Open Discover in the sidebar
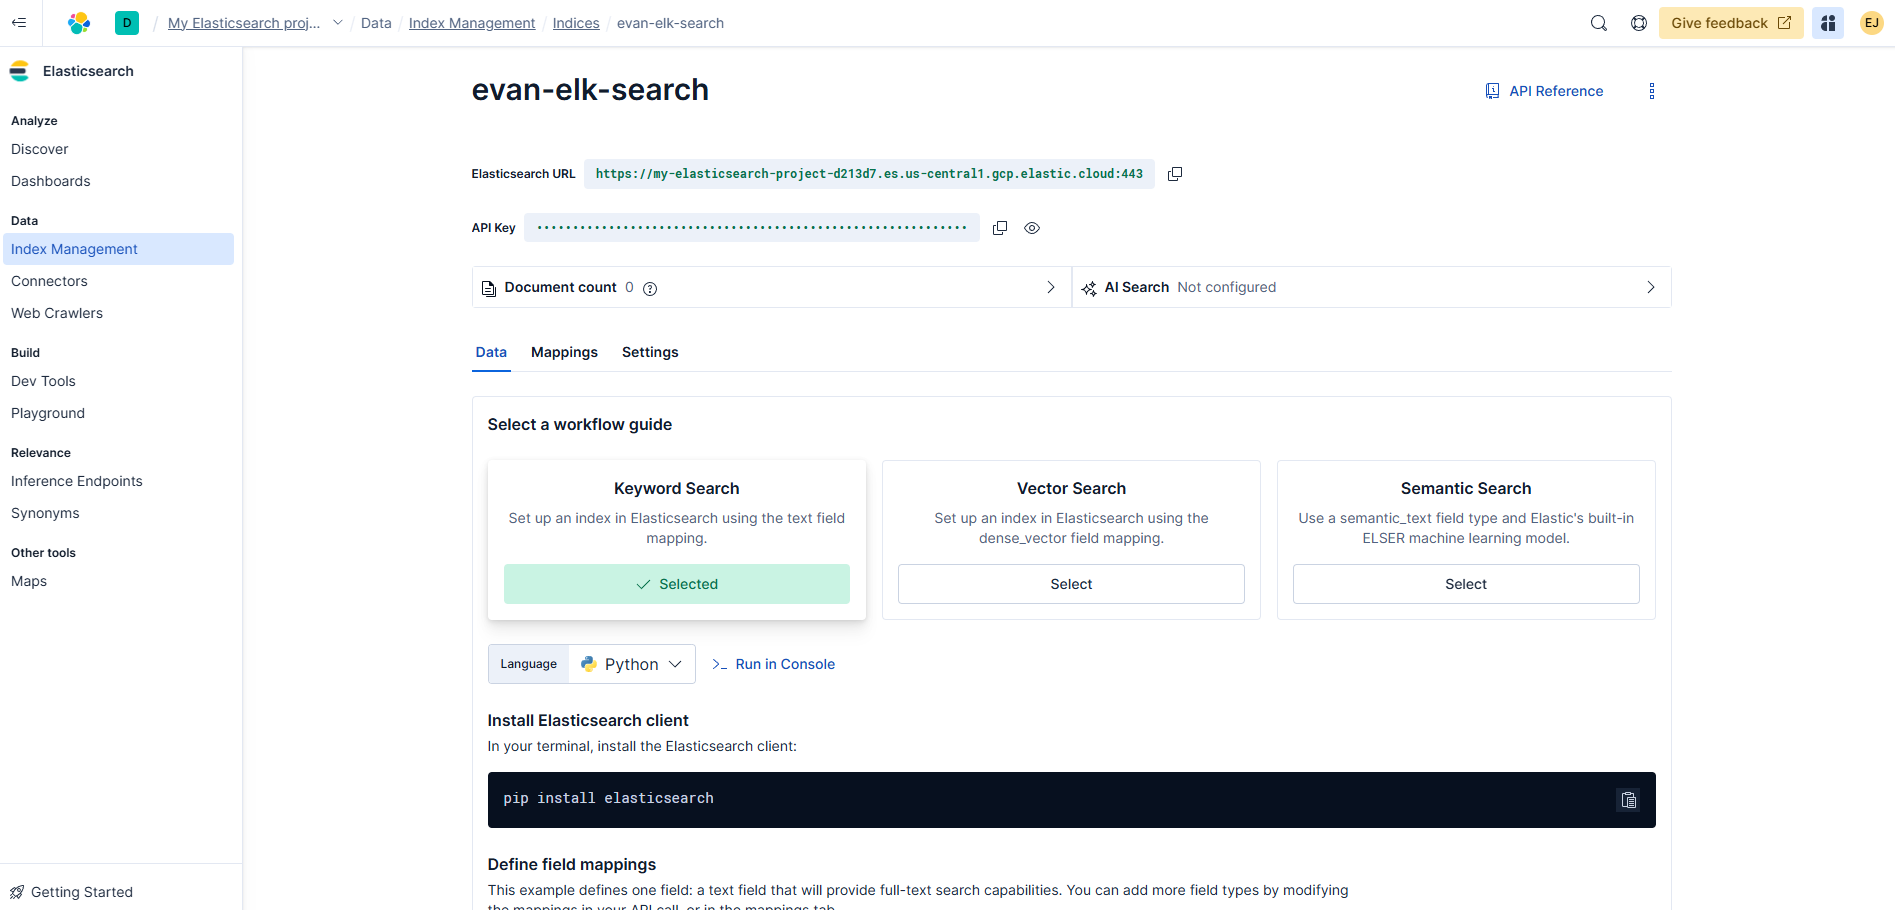Viewport: 1895px width, 910px height. point(40,149)
